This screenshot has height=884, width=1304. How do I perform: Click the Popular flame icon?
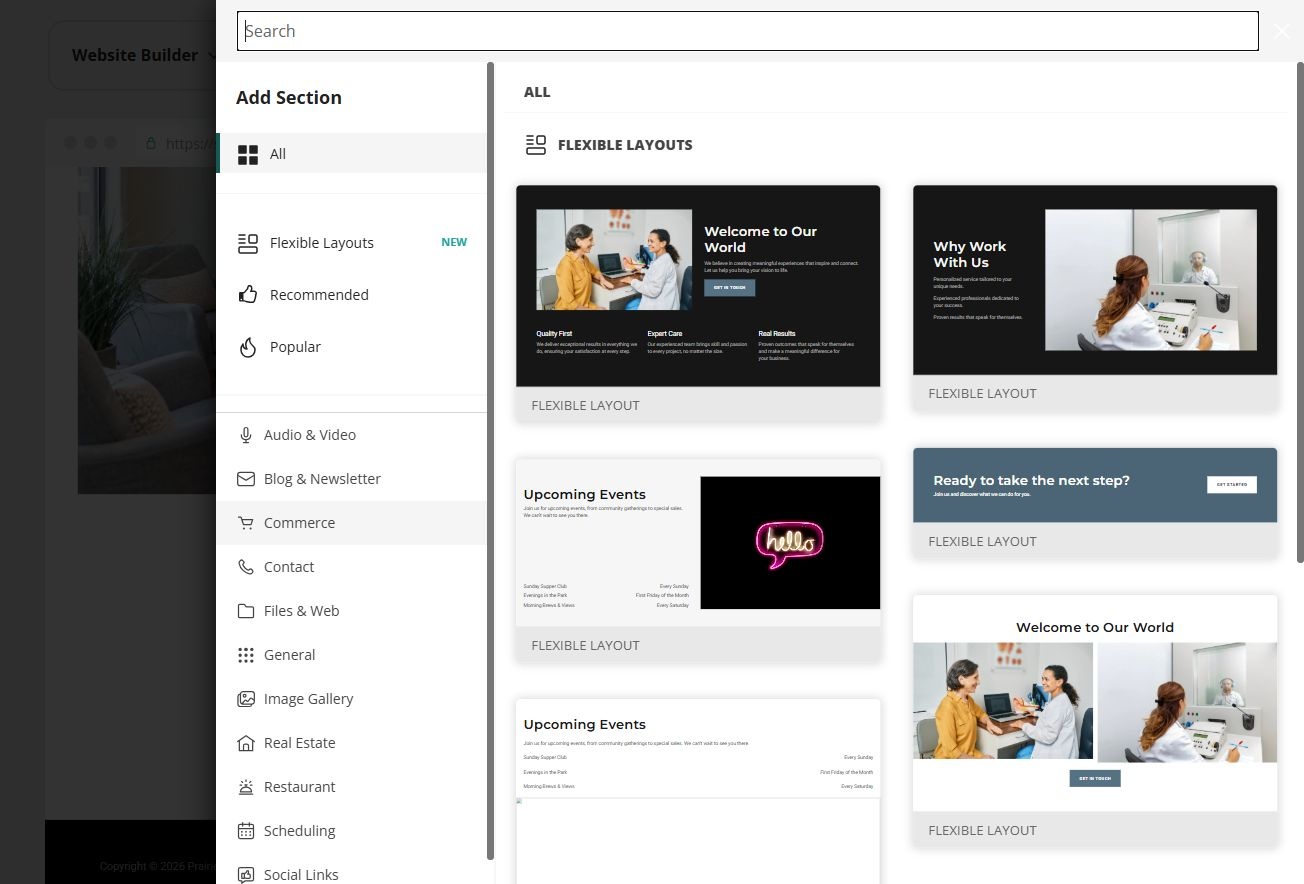248,347
